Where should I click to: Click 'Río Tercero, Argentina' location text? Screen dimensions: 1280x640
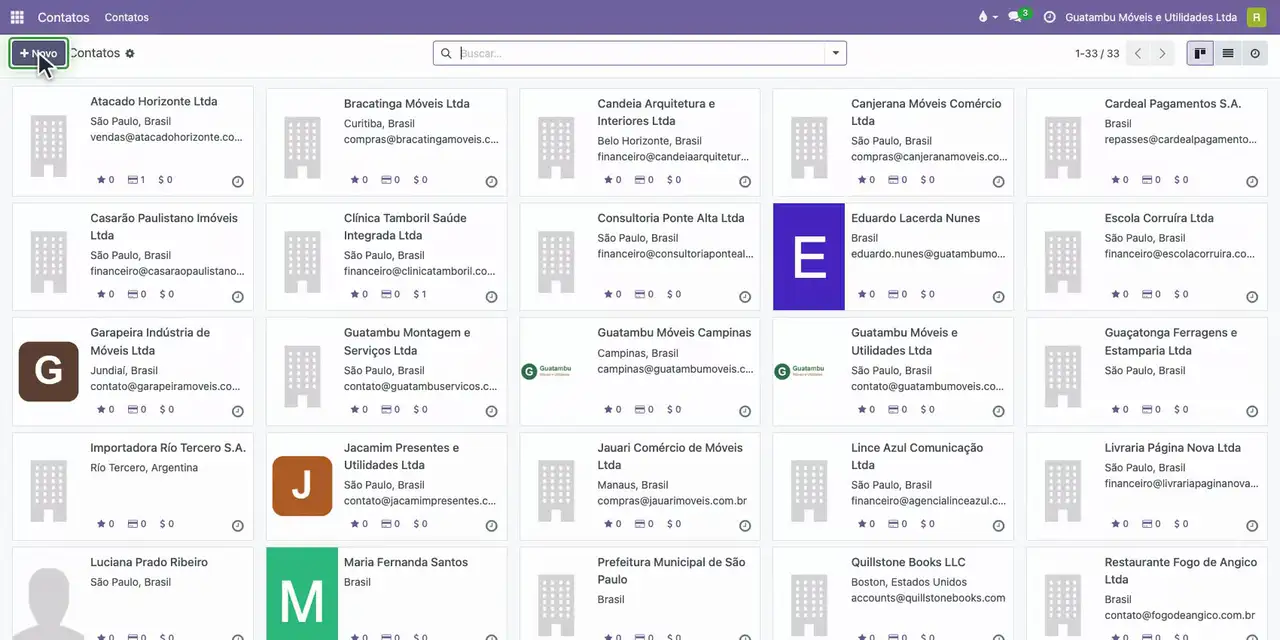(x=144, y=467)
